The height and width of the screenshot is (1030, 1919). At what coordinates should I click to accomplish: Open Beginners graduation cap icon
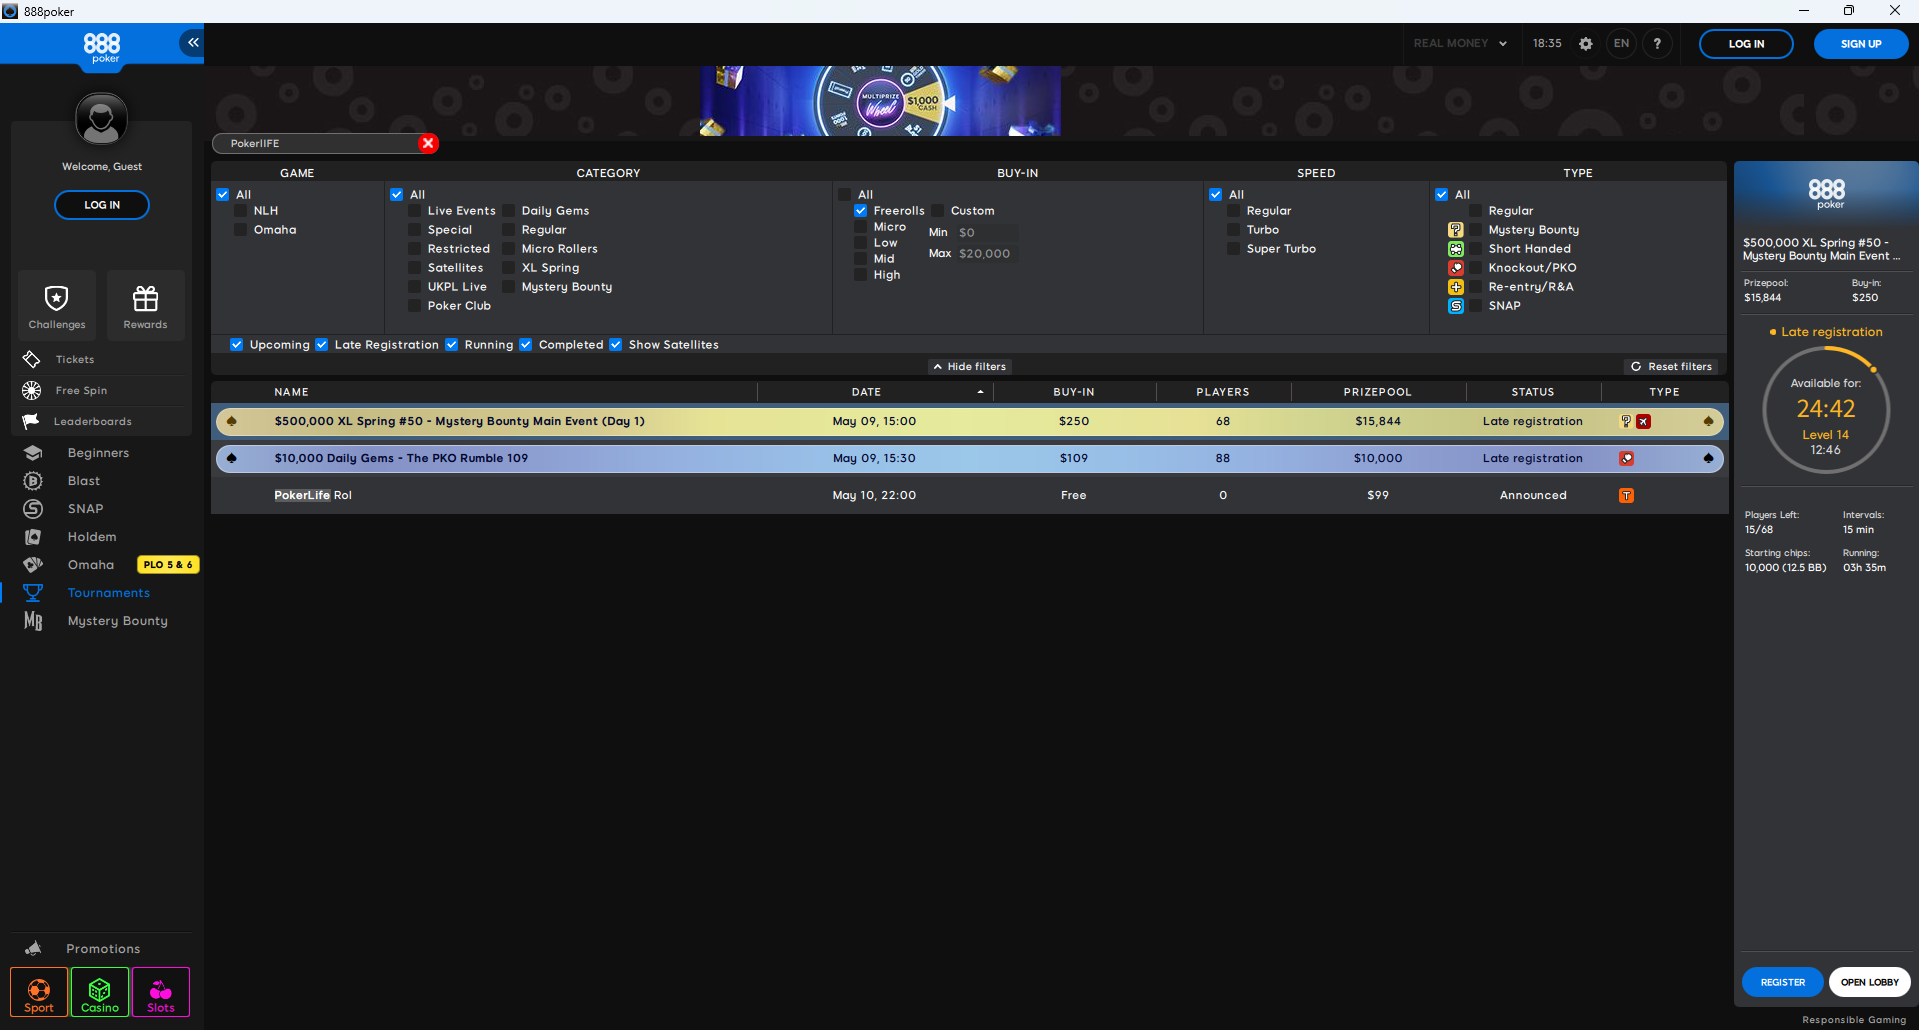[x=33, y=453]
